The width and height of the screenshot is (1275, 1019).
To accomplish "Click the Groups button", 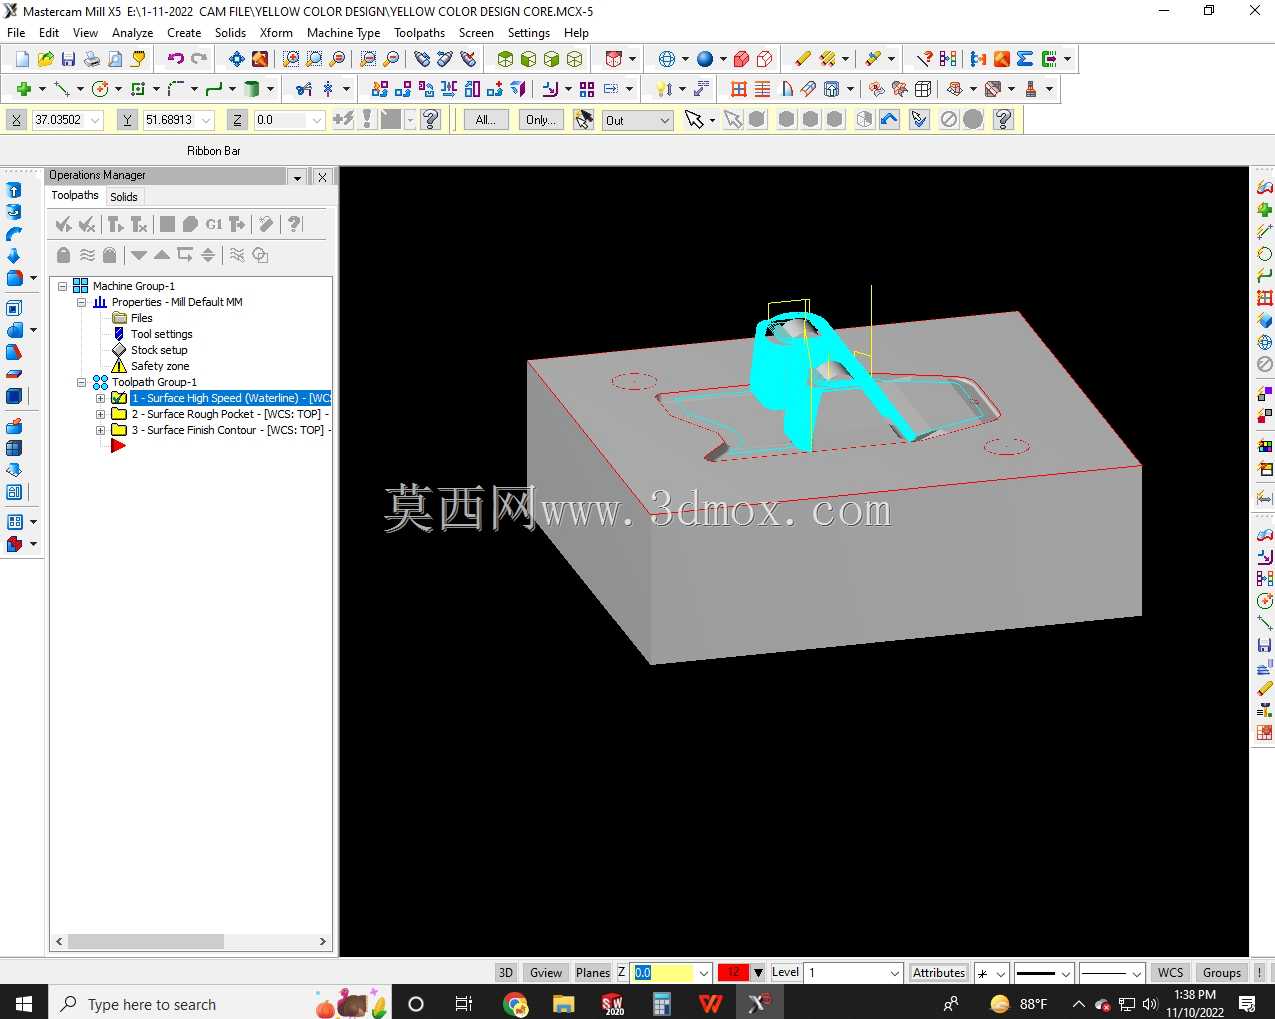I will tap(1221, 972).
